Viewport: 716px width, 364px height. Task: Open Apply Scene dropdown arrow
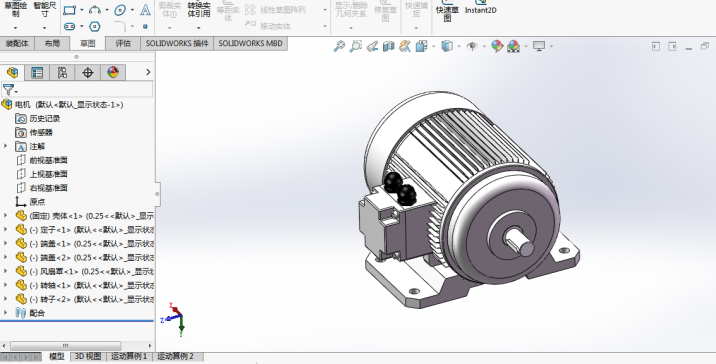point(526,46)
